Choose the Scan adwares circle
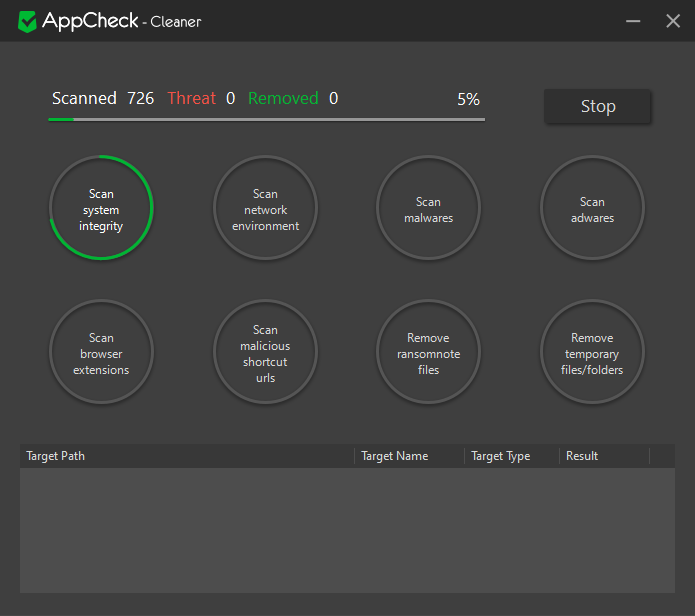Screen dimensions: 695x616 tap(592, 207)
